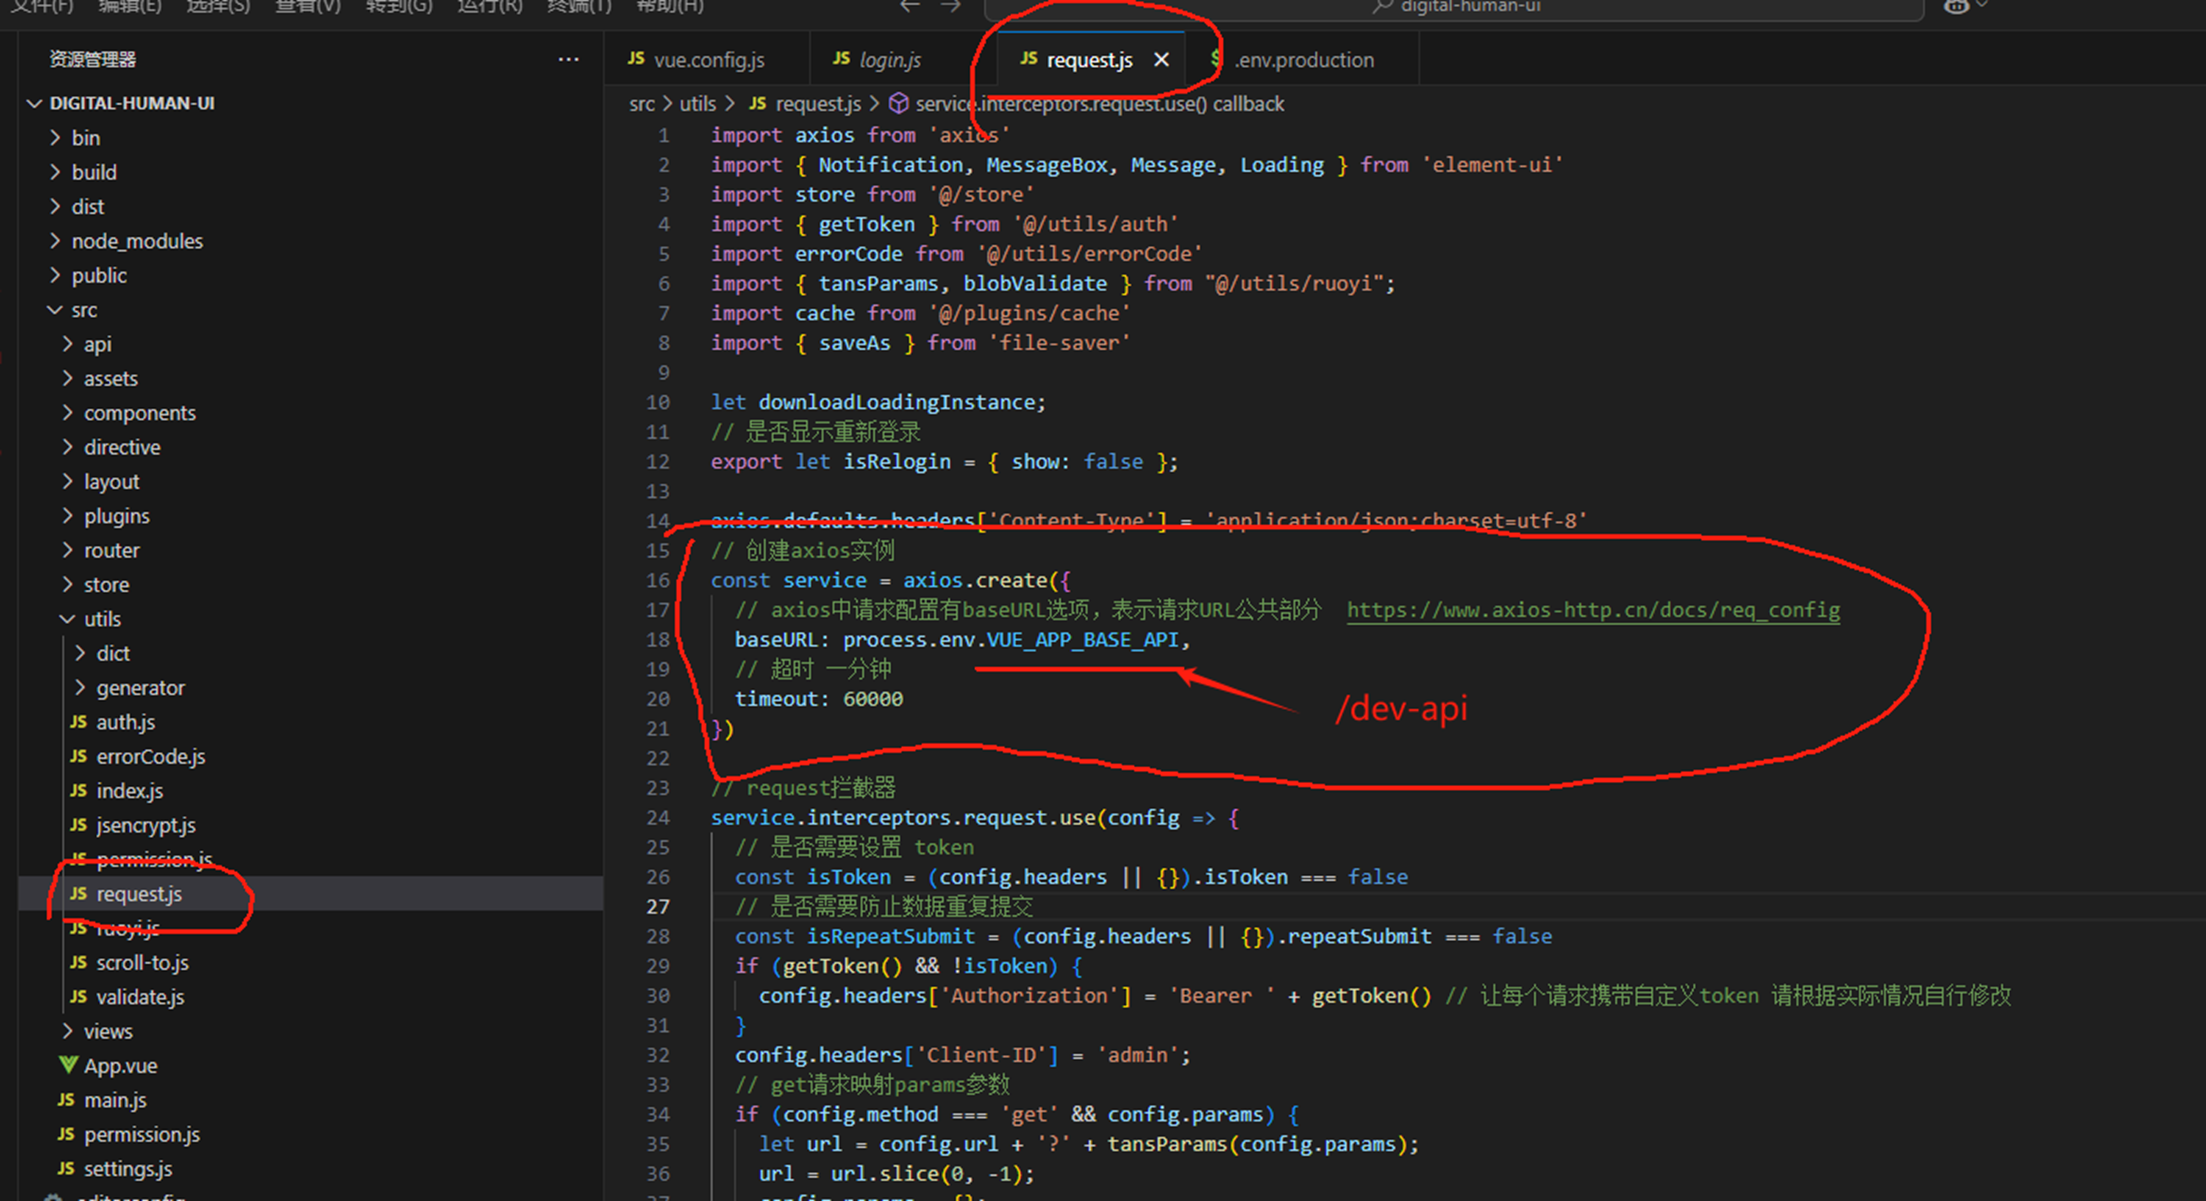
Task: Open the axios-http.cn docs link
Action: [1592, 610]
